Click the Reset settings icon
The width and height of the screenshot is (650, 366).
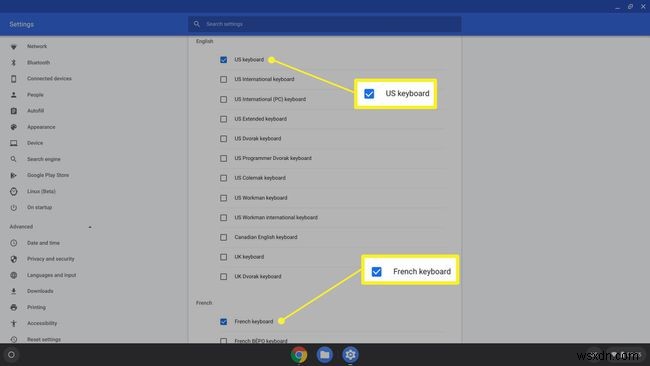tap(14, 339)
